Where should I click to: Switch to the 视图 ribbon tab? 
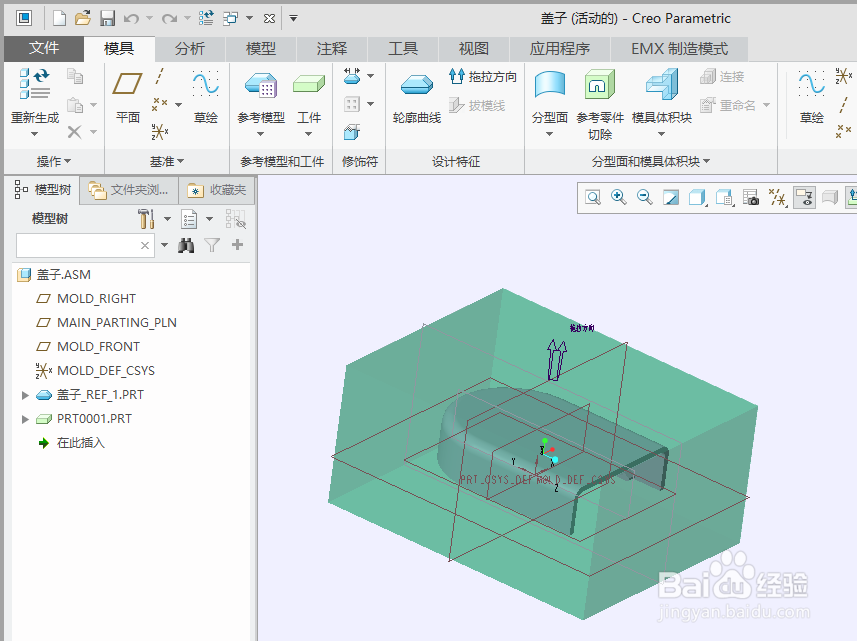click(x=474, y=49)
